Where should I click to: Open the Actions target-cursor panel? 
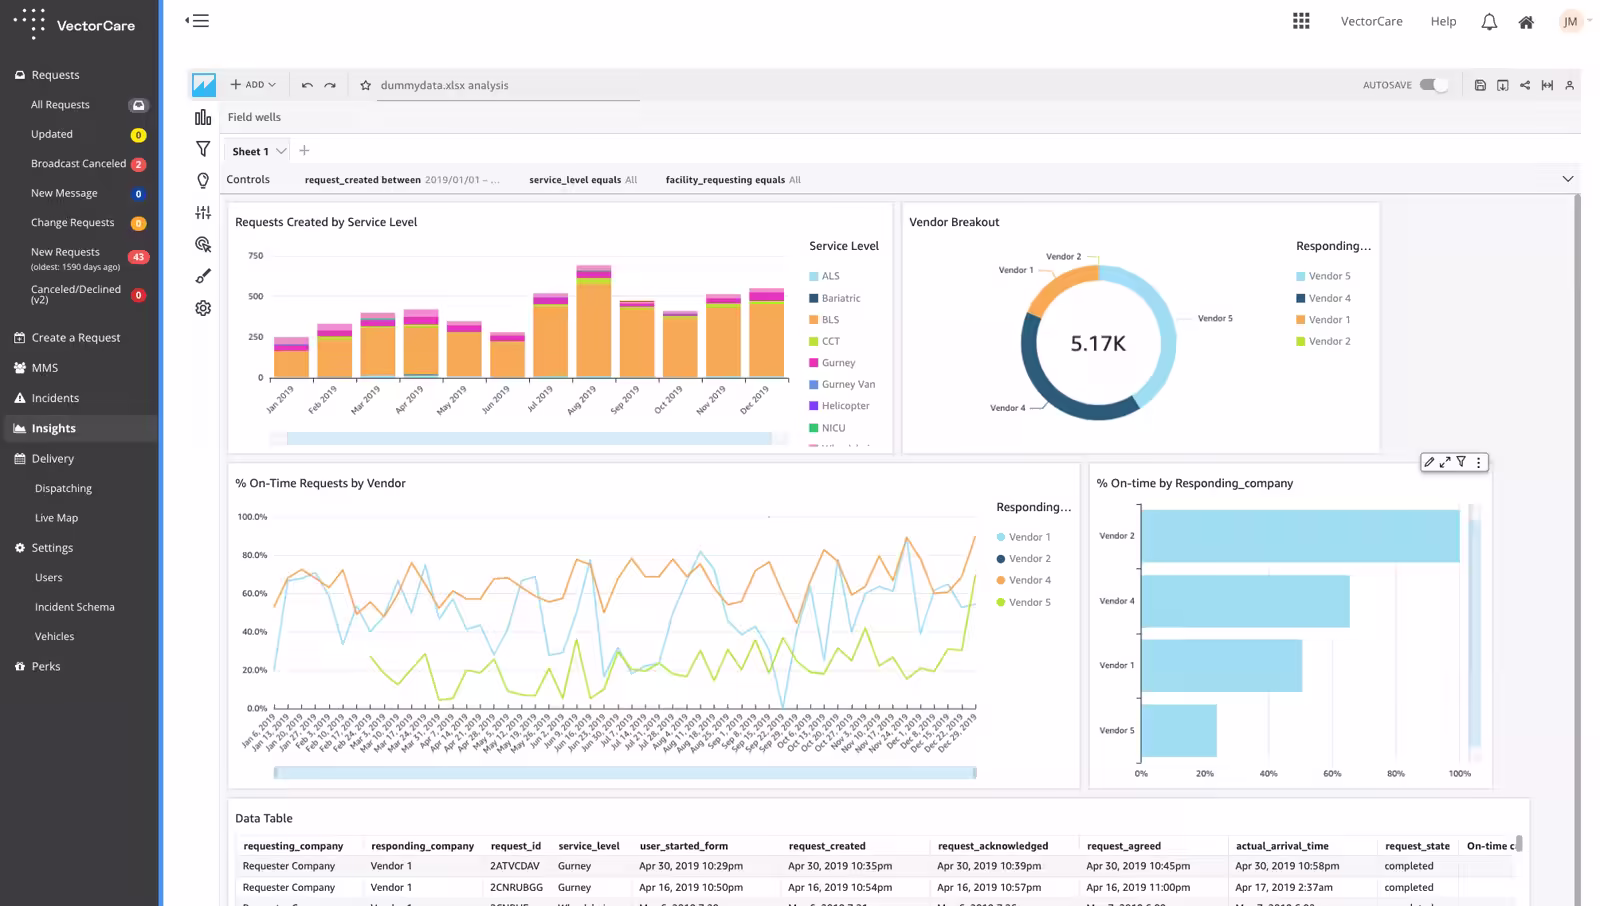[203, 244]
